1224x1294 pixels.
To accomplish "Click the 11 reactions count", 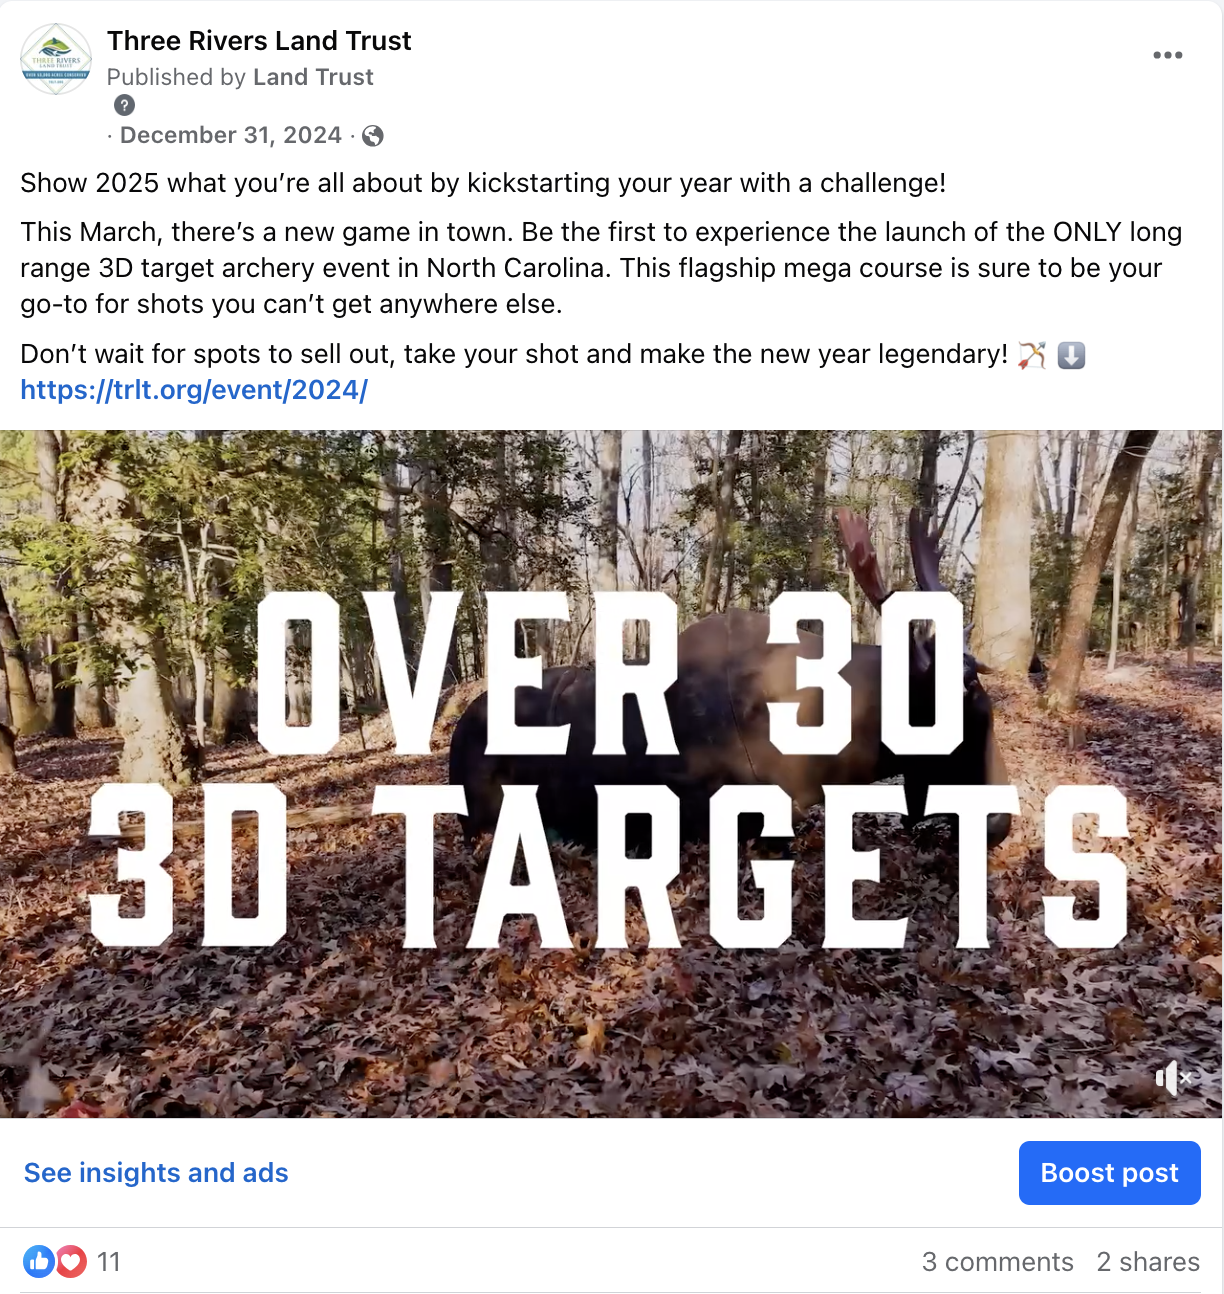I will 109,1262.
